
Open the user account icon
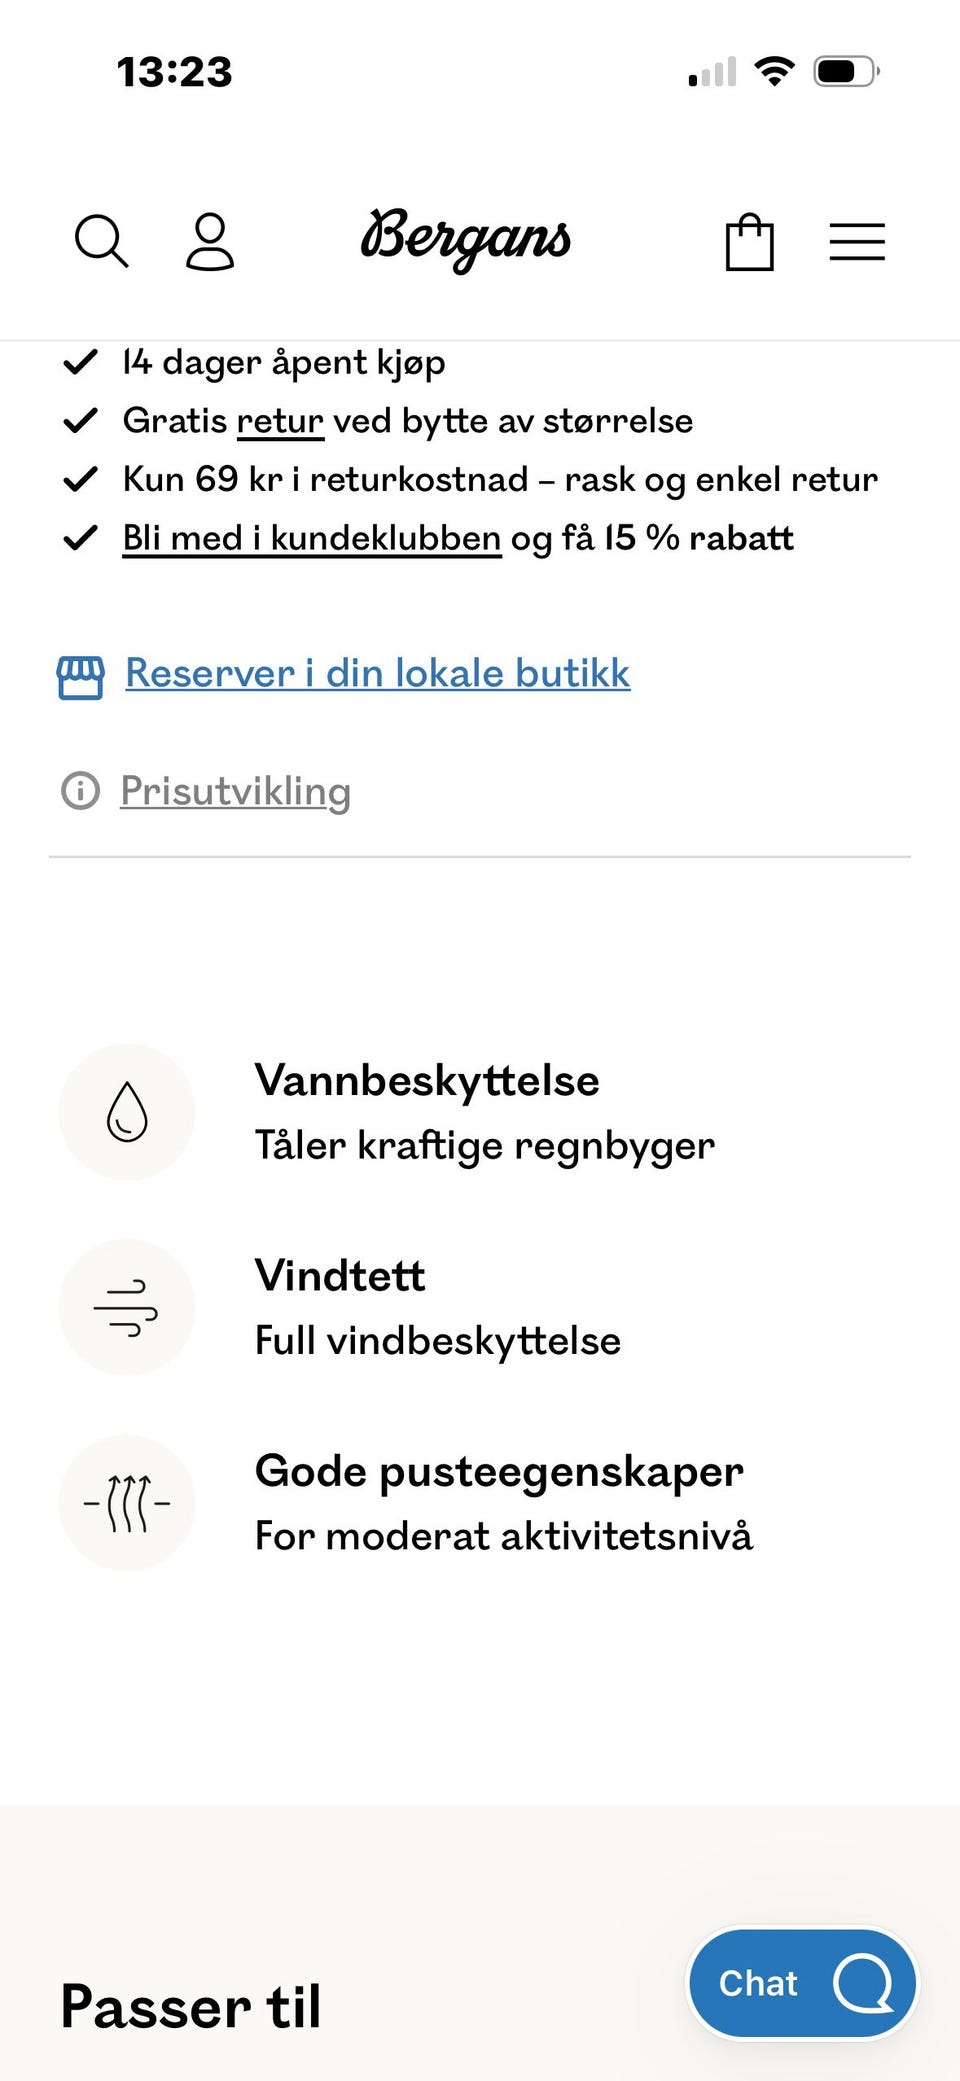209,240
